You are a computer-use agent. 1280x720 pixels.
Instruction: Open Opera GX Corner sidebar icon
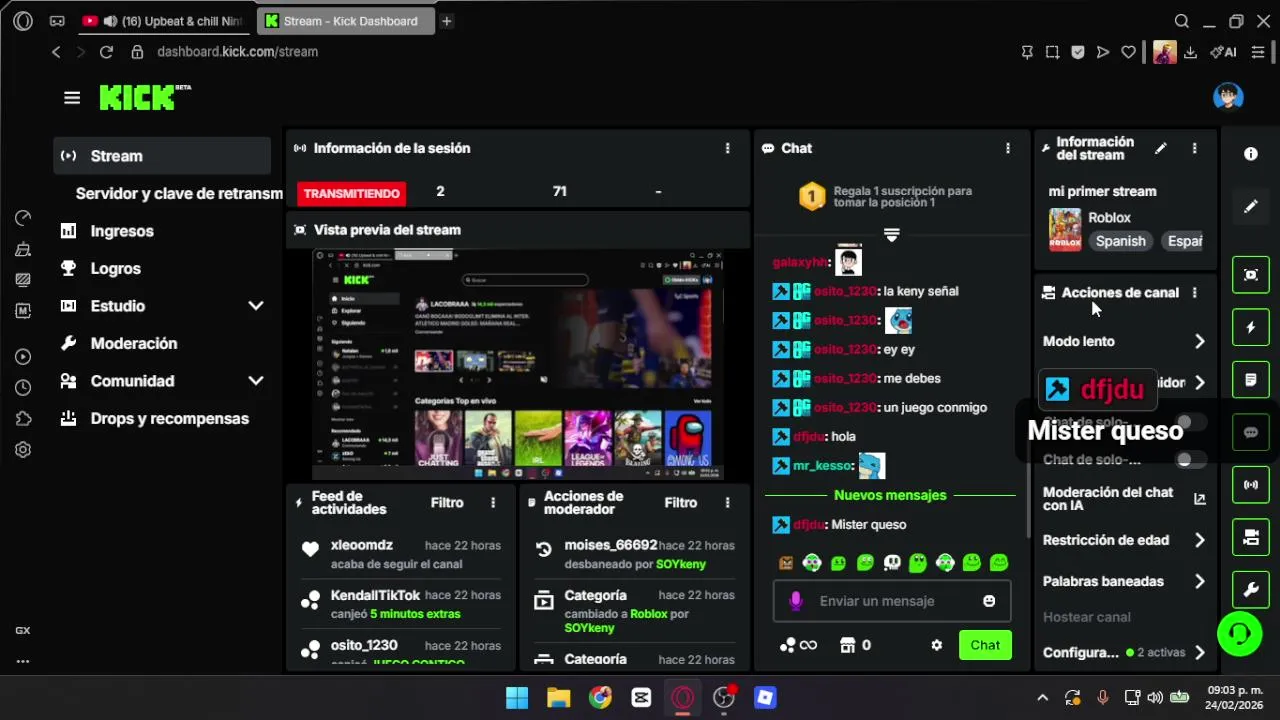23,631
